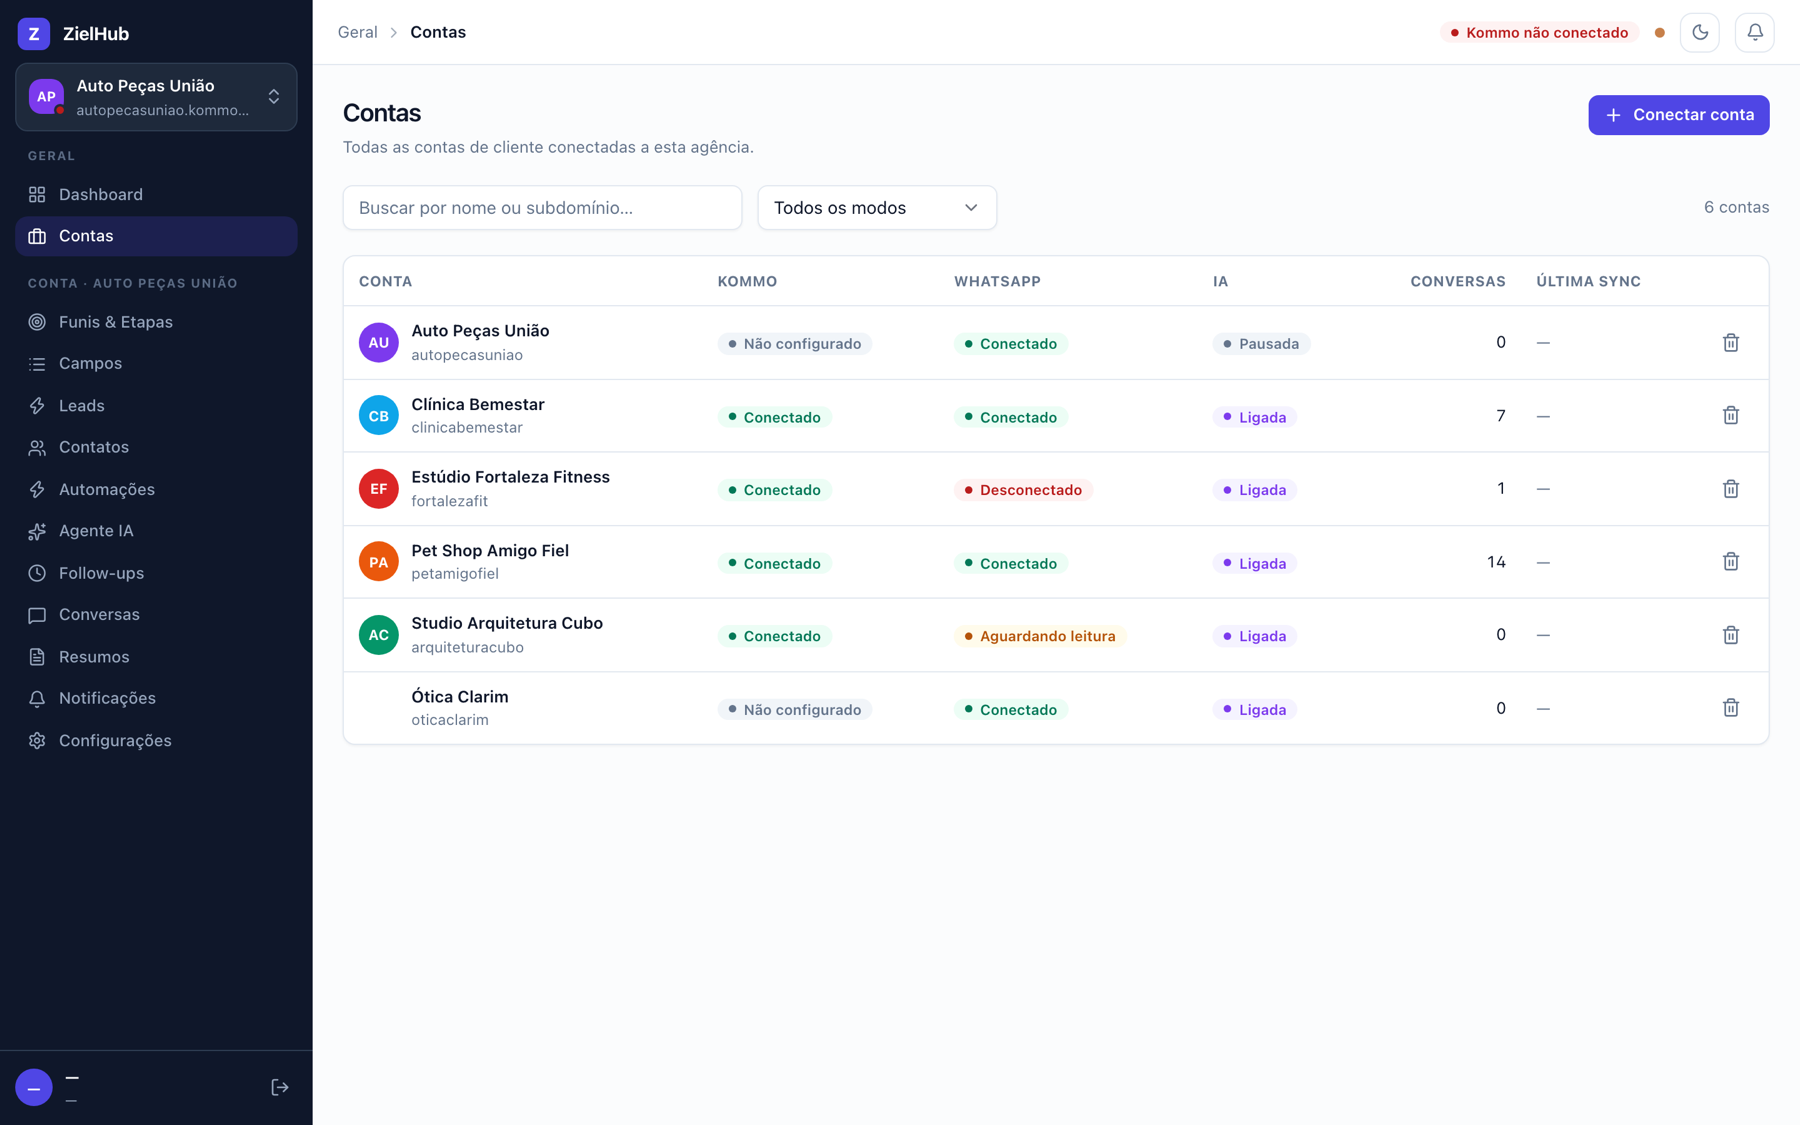The image size is (1800, 1125).
Task: Delete the Studio Arquitetura Cubo account
Action: coord(1731,635)
